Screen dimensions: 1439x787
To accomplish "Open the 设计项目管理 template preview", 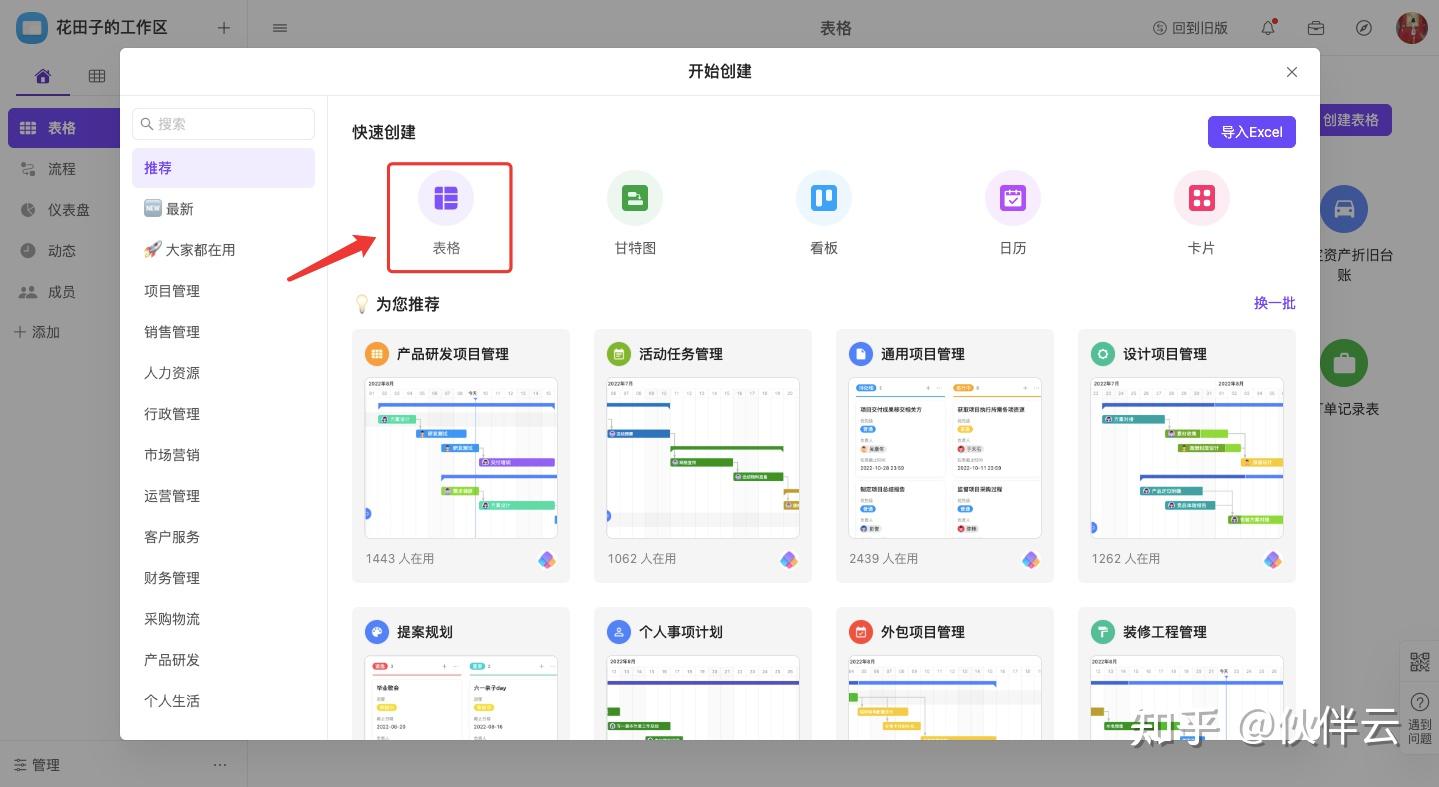I will pyautogui.click(x=1187, y=458).
